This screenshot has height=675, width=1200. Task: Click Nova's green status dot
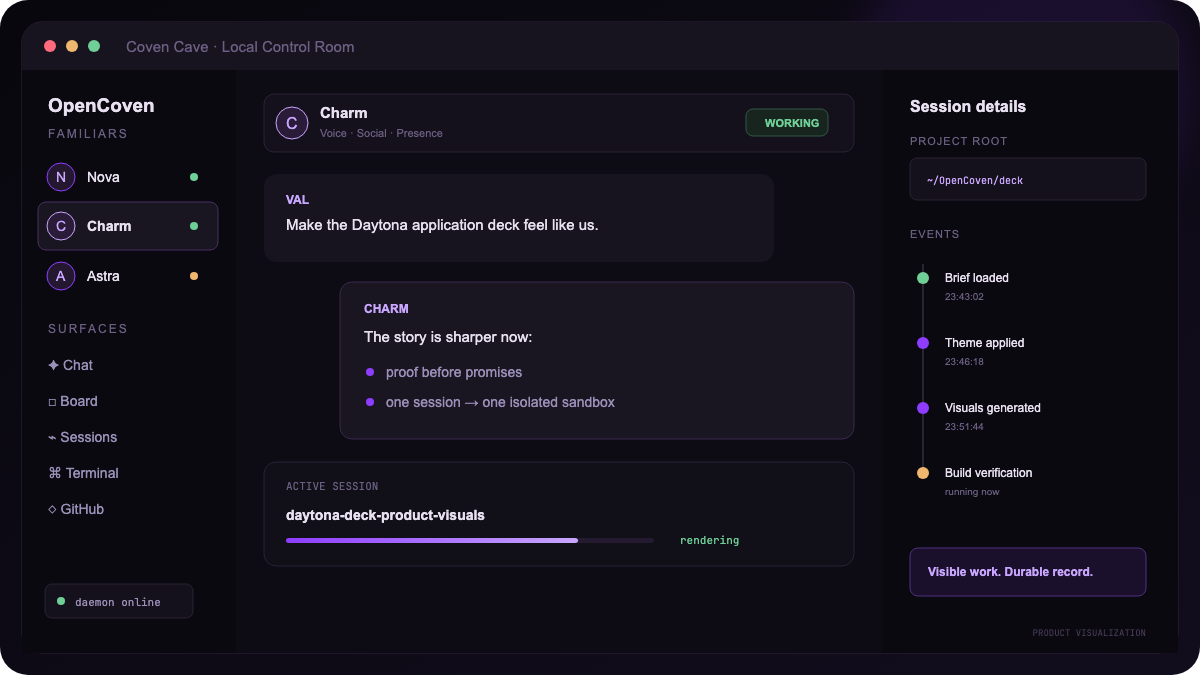coord(194,177)
